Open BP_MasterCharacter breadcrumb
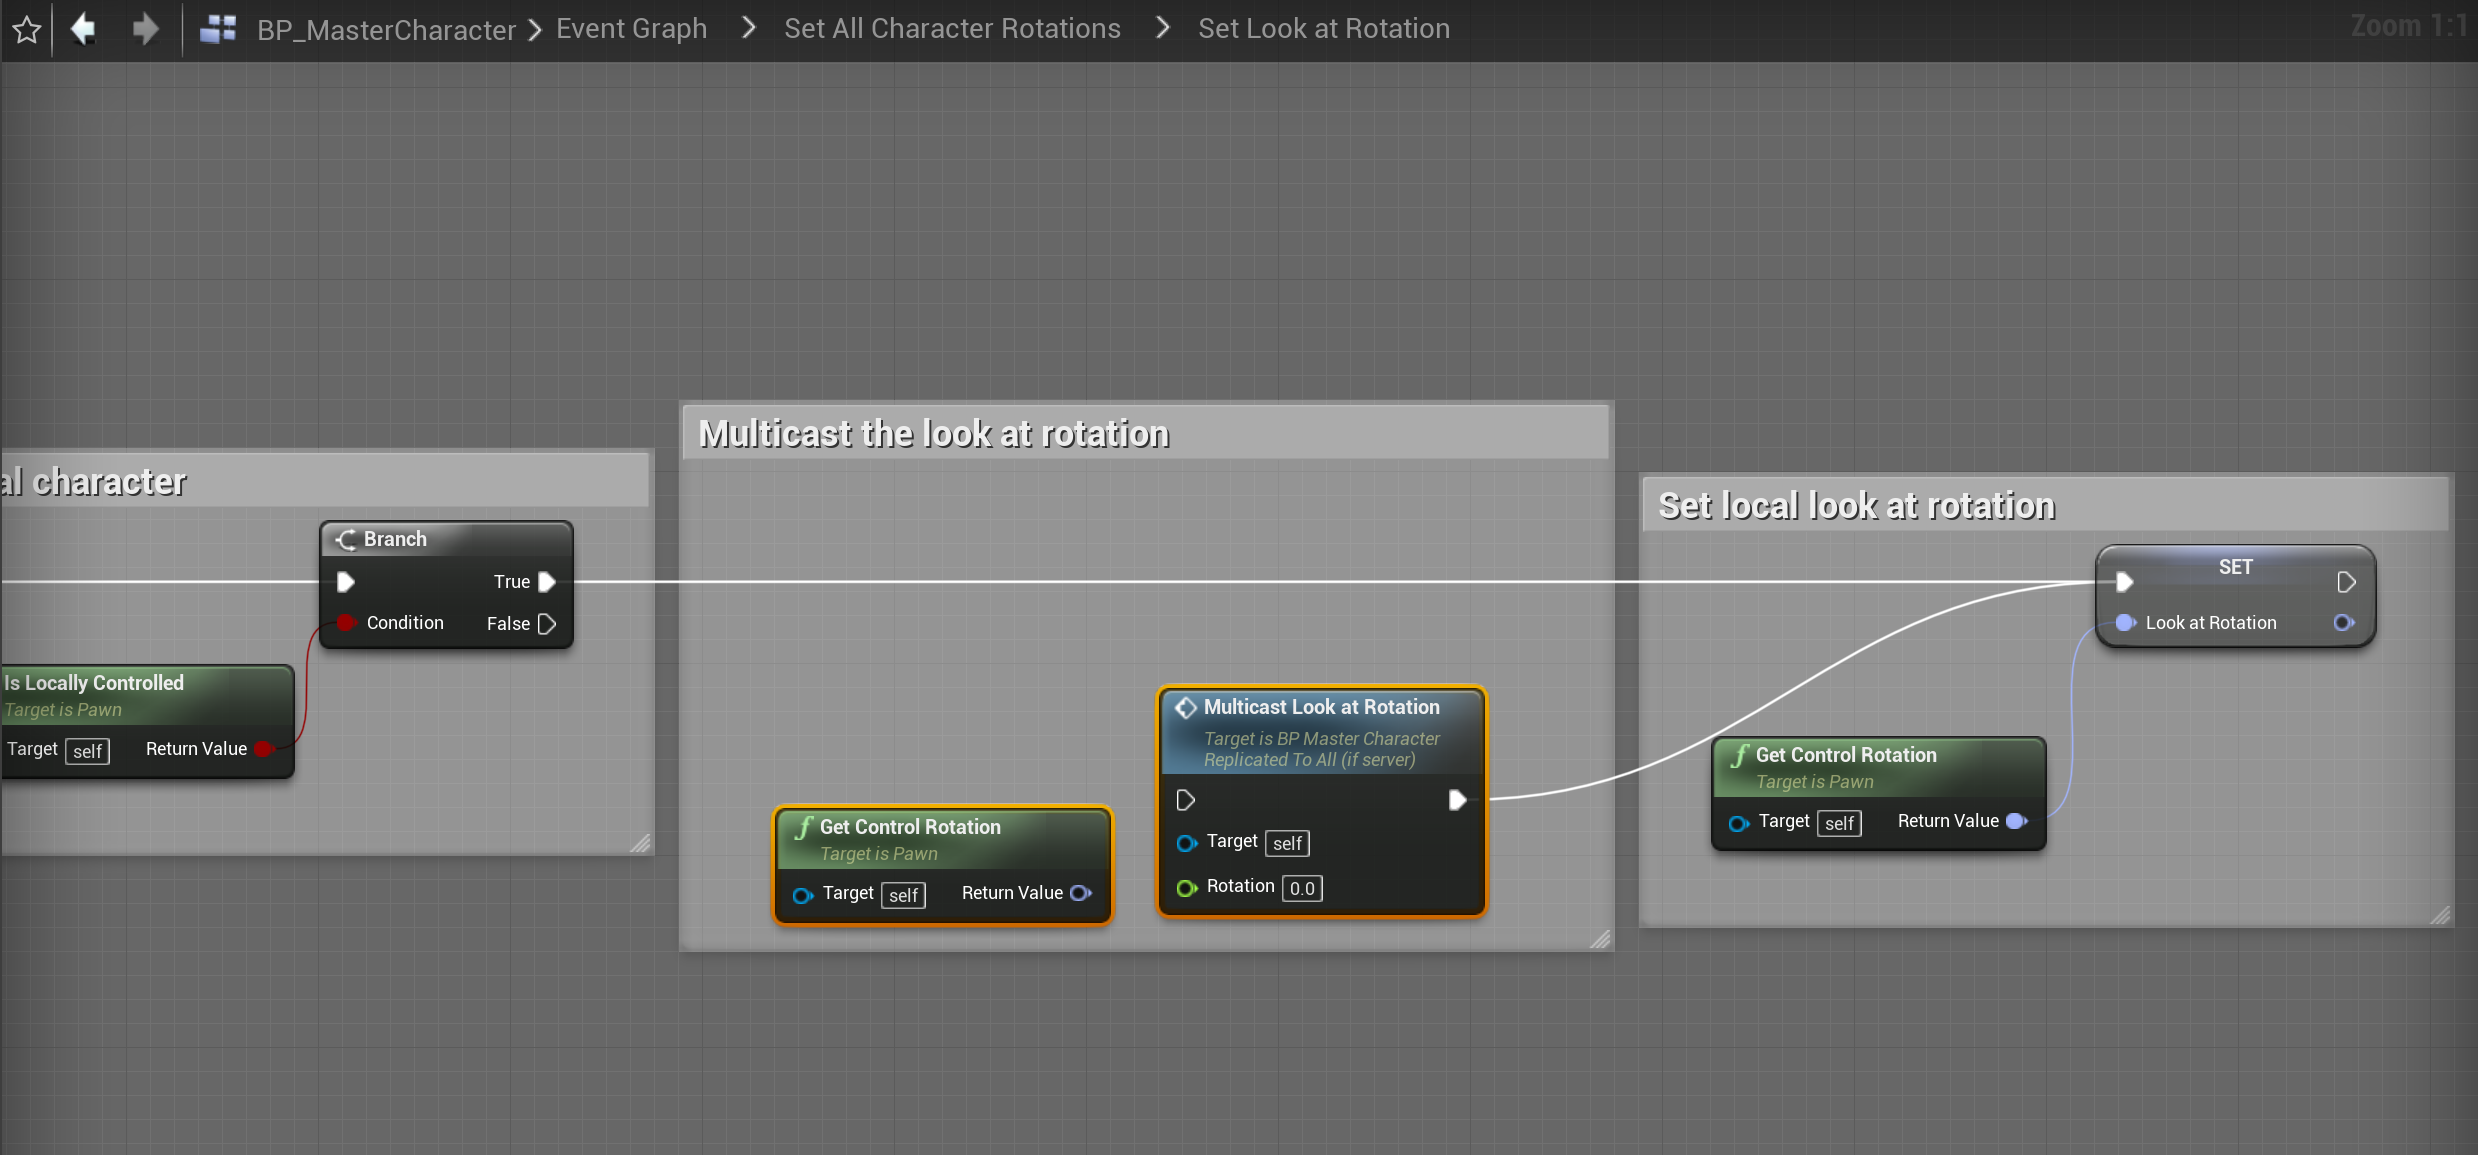This screenshot has height=1155, width=2478. tap(386, 29)
